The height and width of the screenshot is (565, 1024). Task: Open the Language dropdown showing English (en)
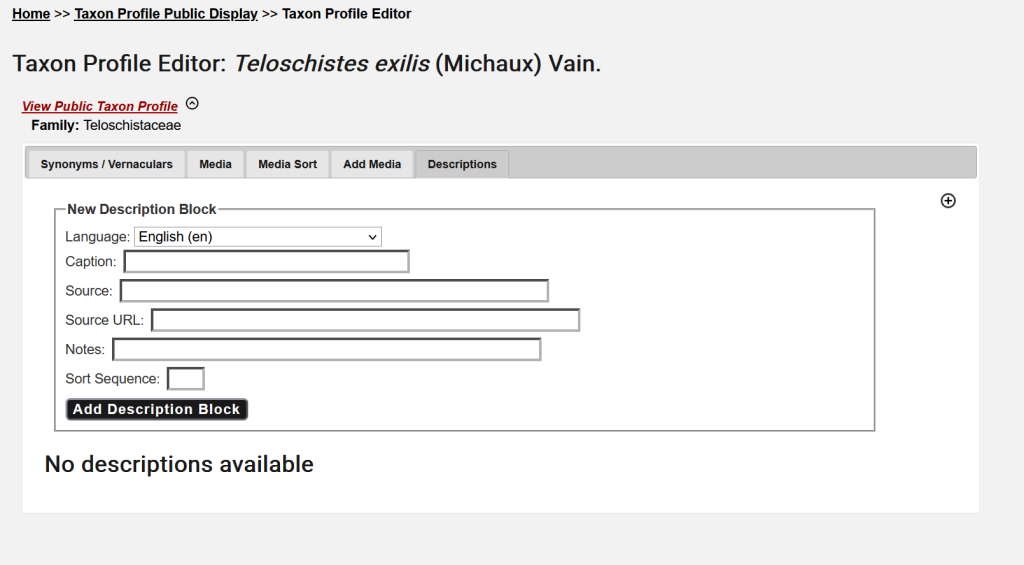258,237
